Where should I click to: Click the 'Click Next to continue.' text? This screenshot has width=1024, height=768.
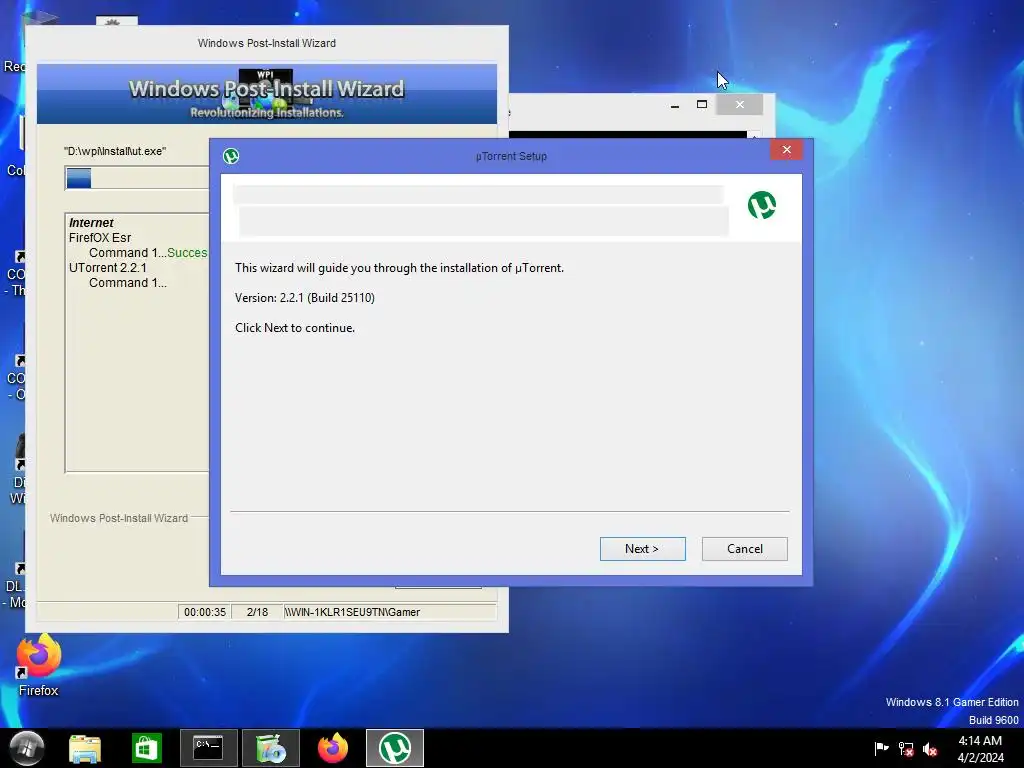pos(295,328)
